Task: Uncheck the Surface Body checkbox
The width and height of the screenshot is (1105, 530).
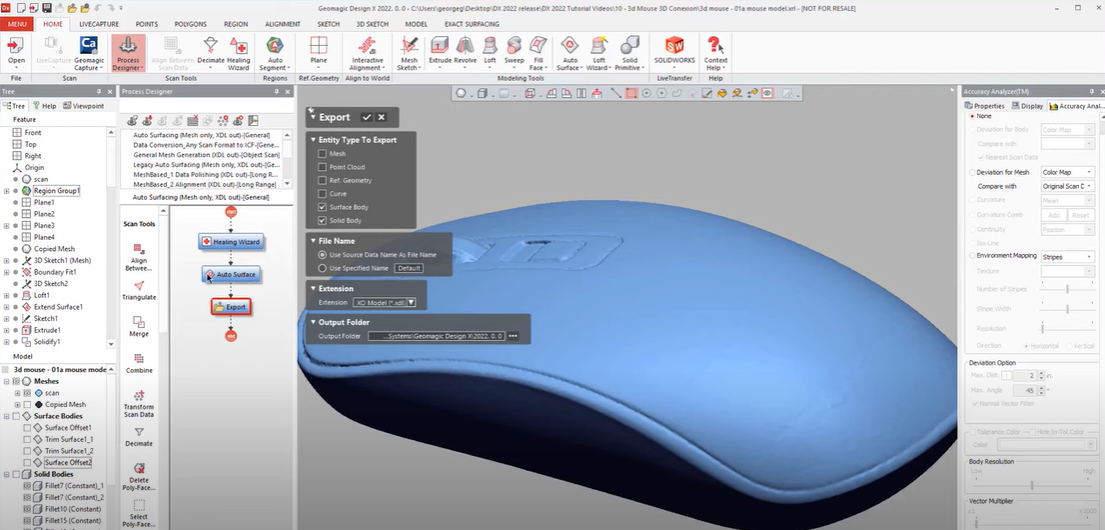Action: pyautogui.click(x=322, y=207)
